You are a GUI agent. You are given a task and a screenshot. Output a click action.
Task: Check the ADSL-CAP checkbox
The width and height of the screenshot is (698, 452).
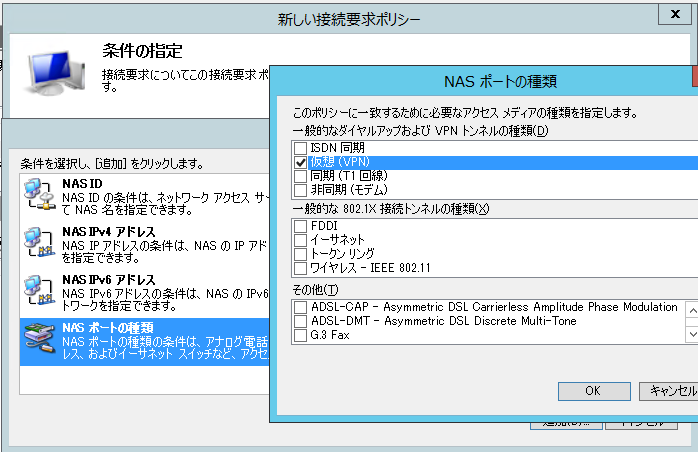point(300,307)
